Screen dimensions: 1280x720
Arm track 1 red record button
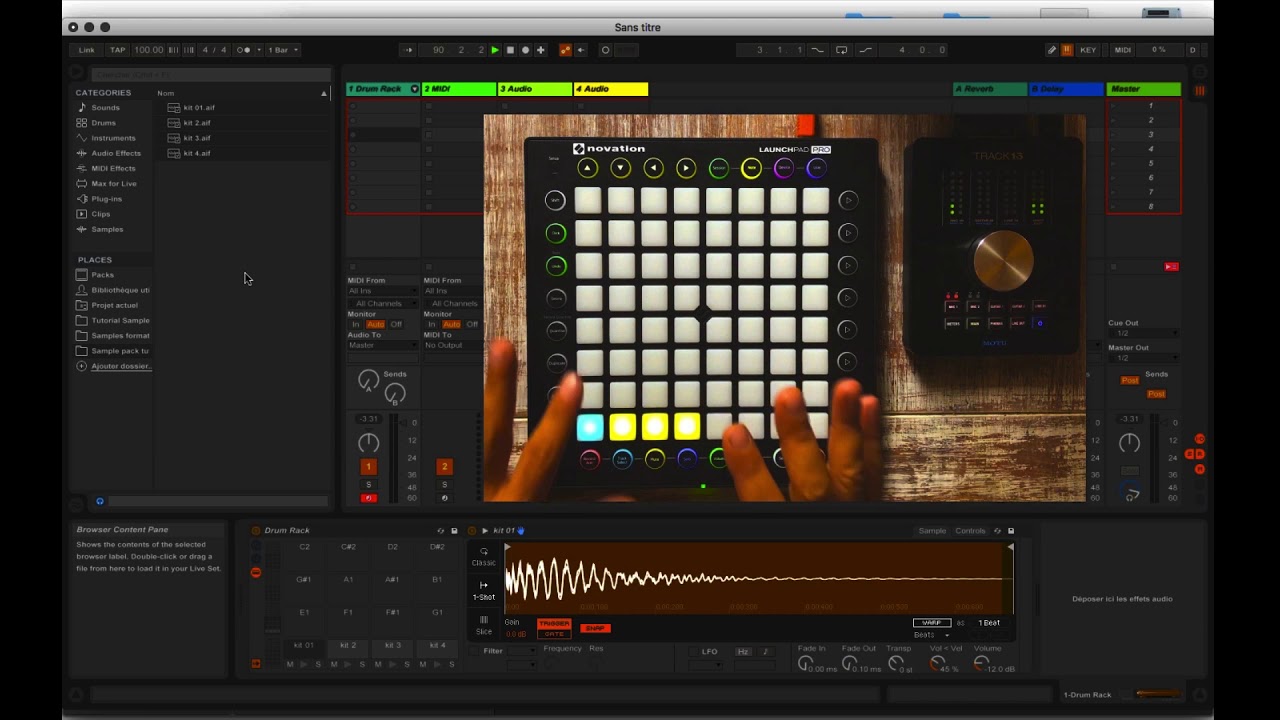point(368,498)
